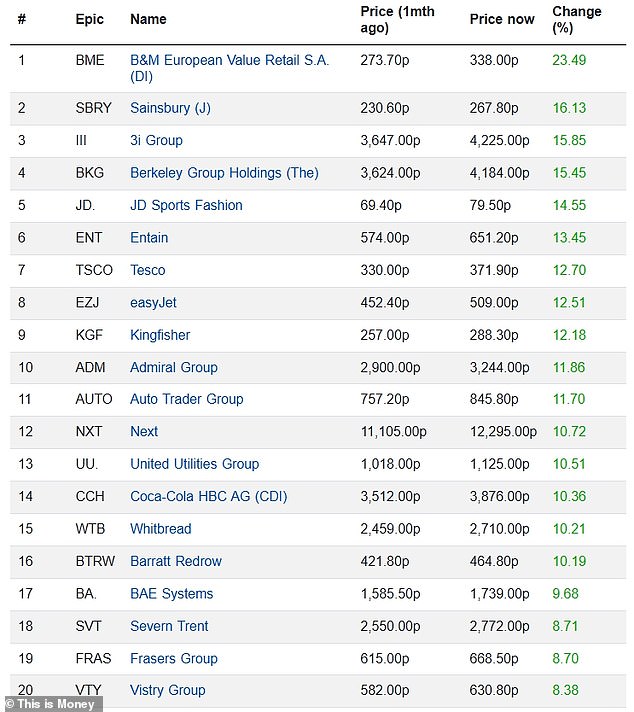The height and width of the screenshot is (712, 634).
Task: Open the Sainsbury (J) company link
Action: 170,108
